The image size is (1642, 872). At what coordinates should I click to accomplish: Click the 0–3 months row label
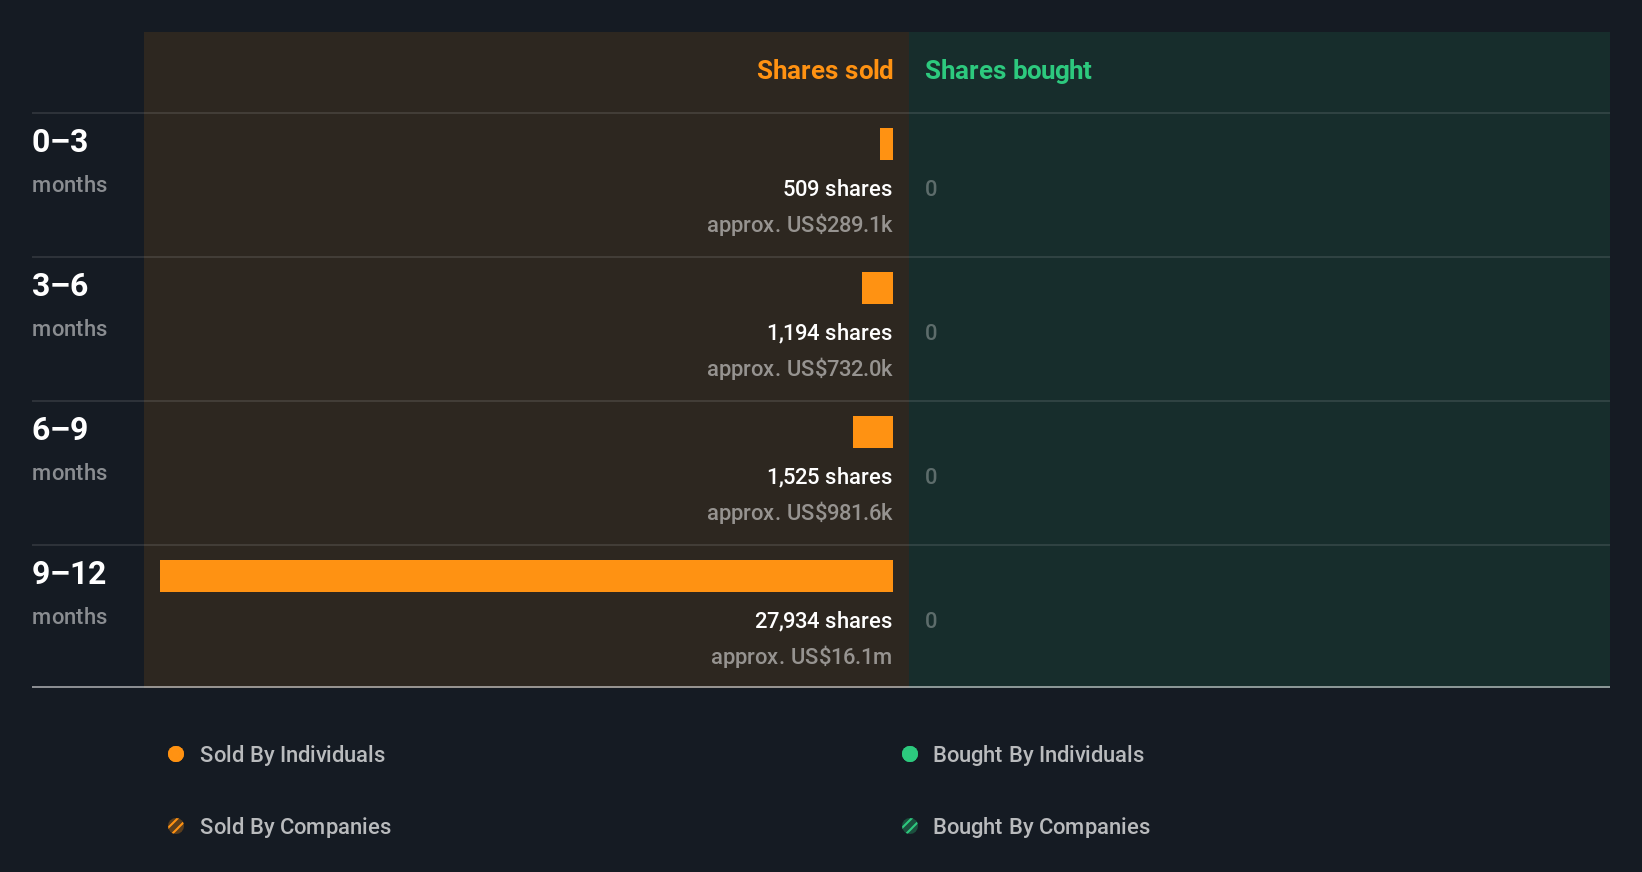[69, 161]
